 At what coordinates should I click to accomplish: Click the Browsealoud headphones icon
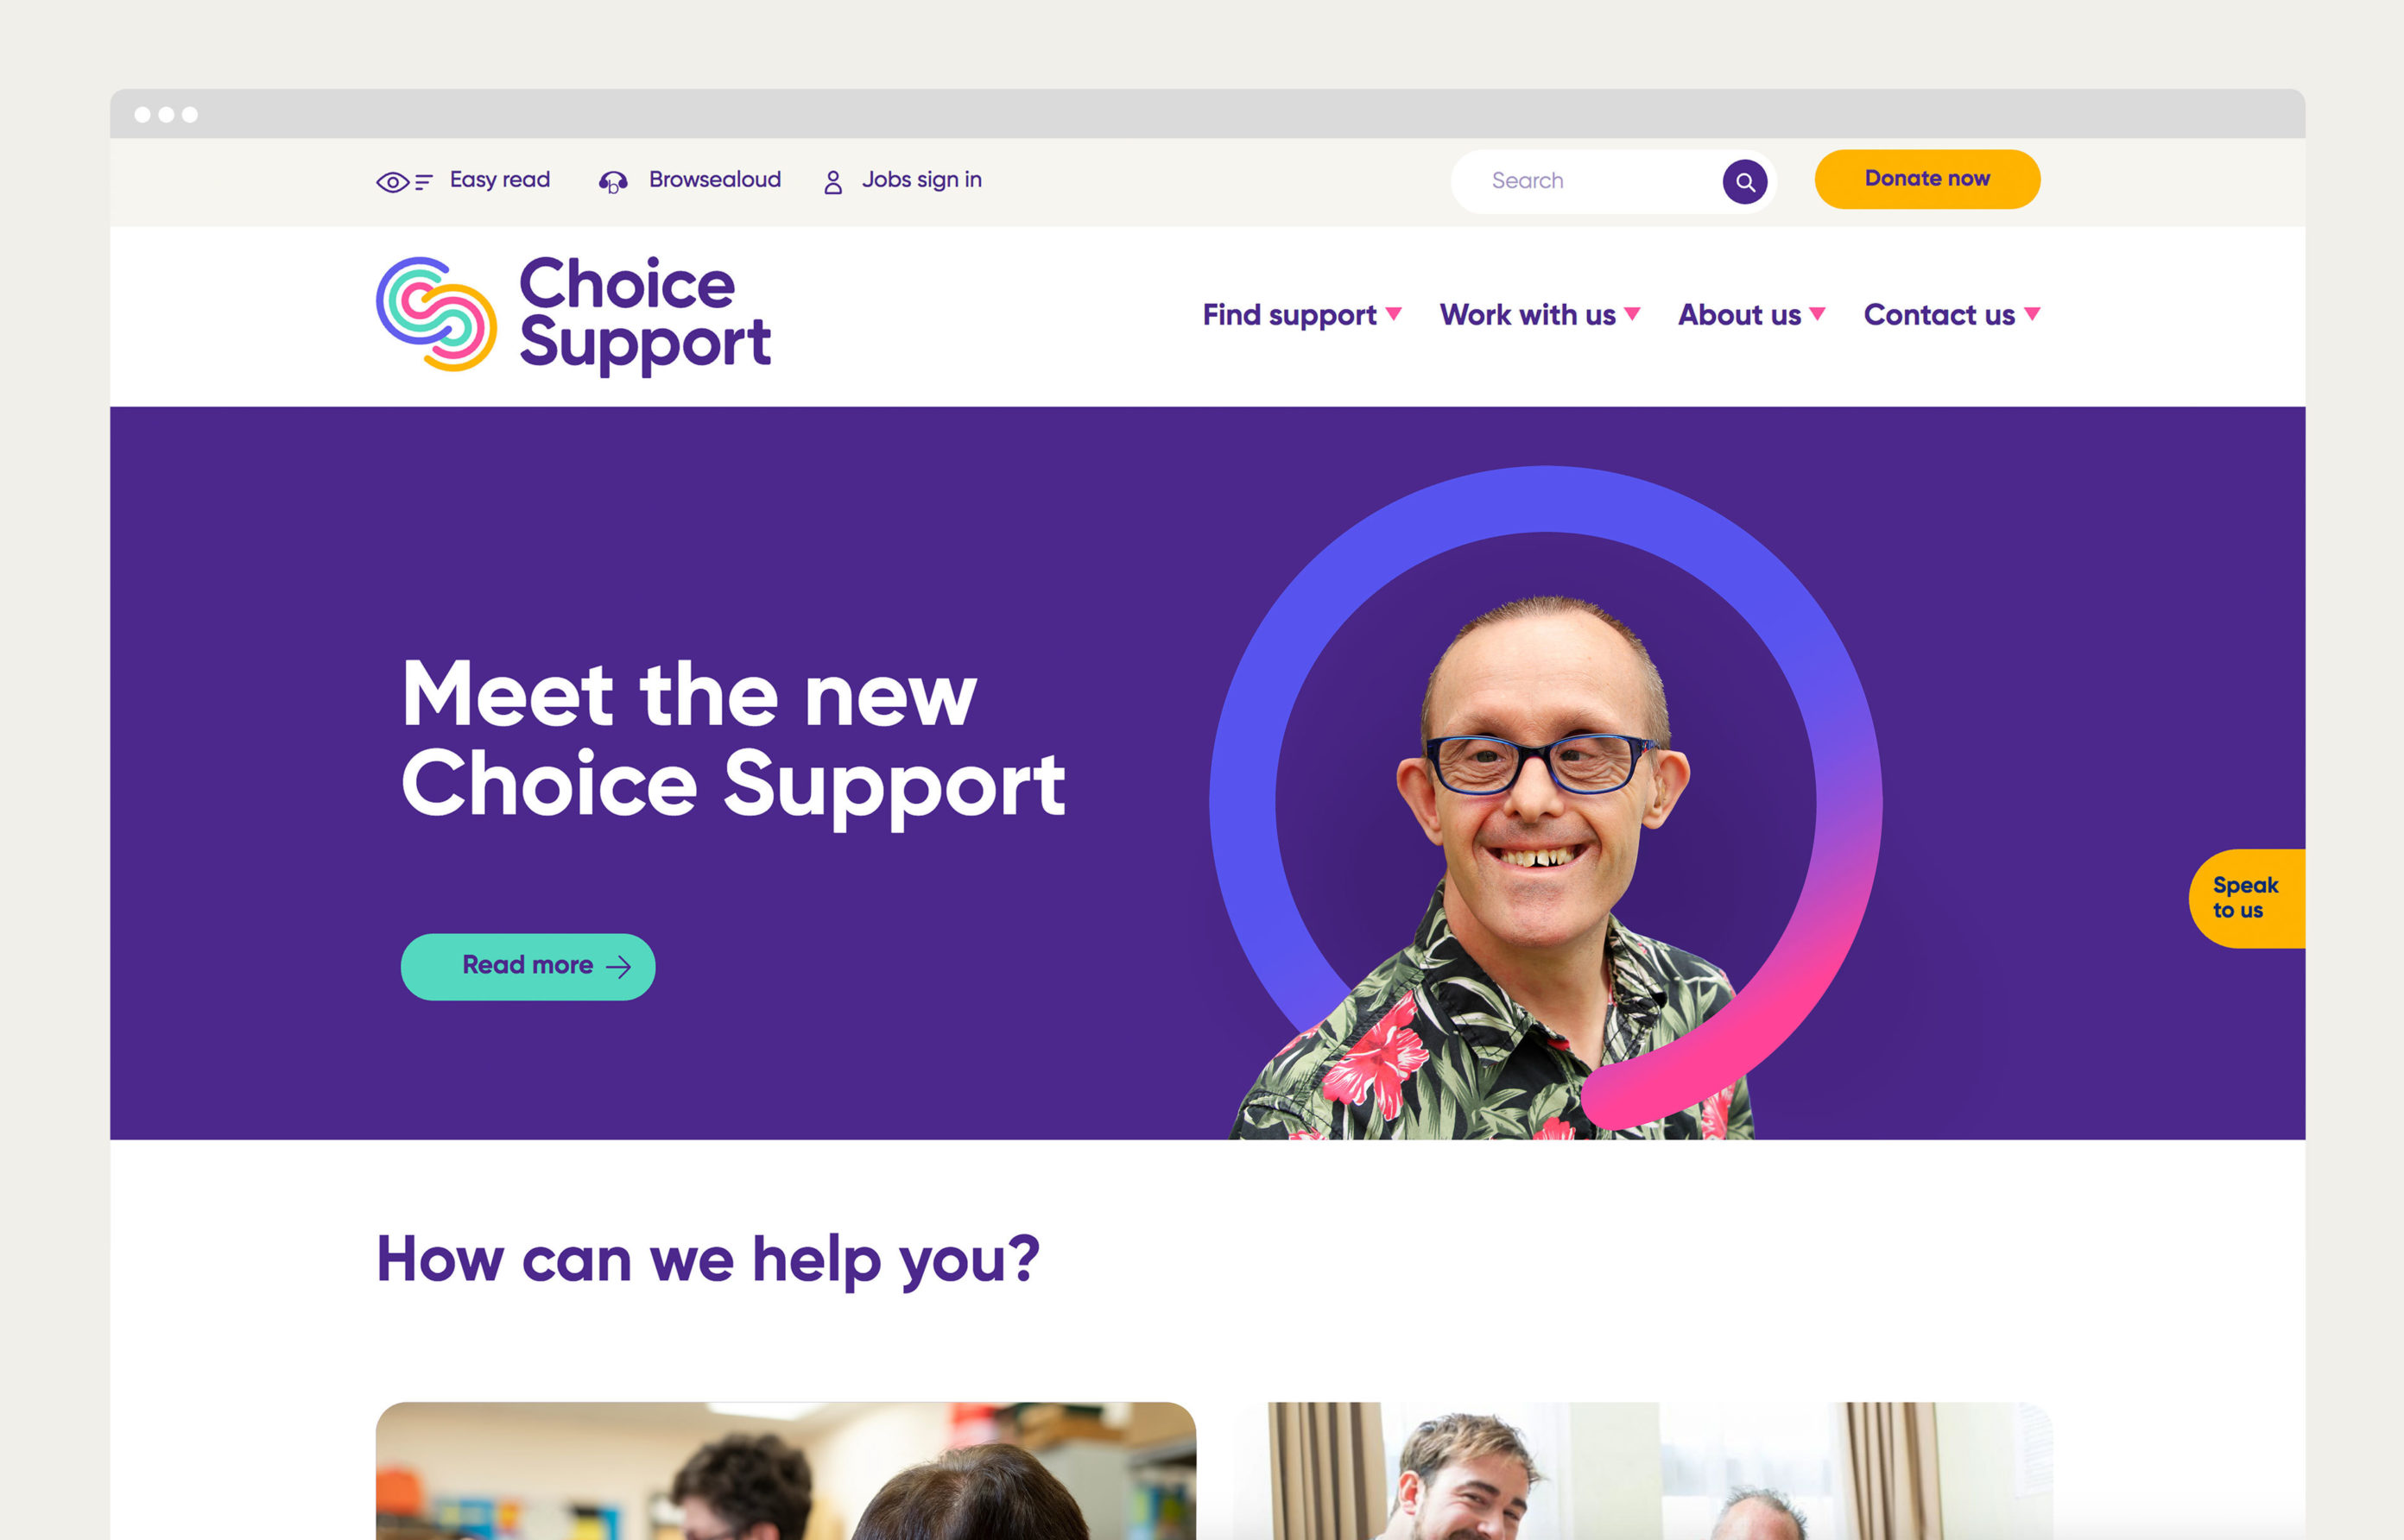pos(613,182)
